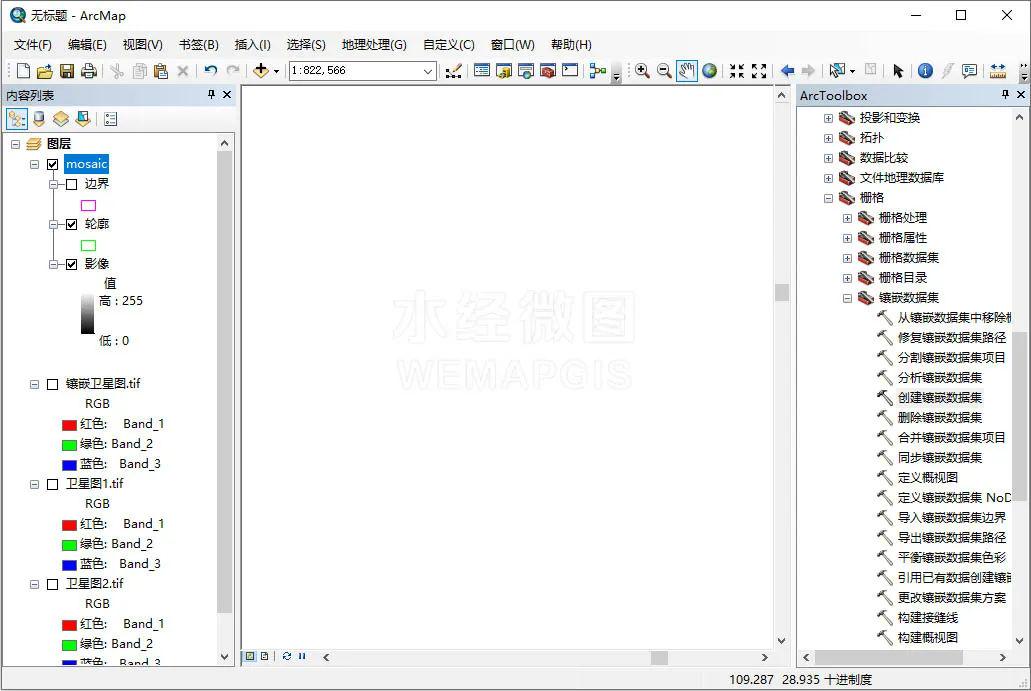Save the map with Save icon
The width and height of the screenshot is (1031, 691).
[66, 70]
